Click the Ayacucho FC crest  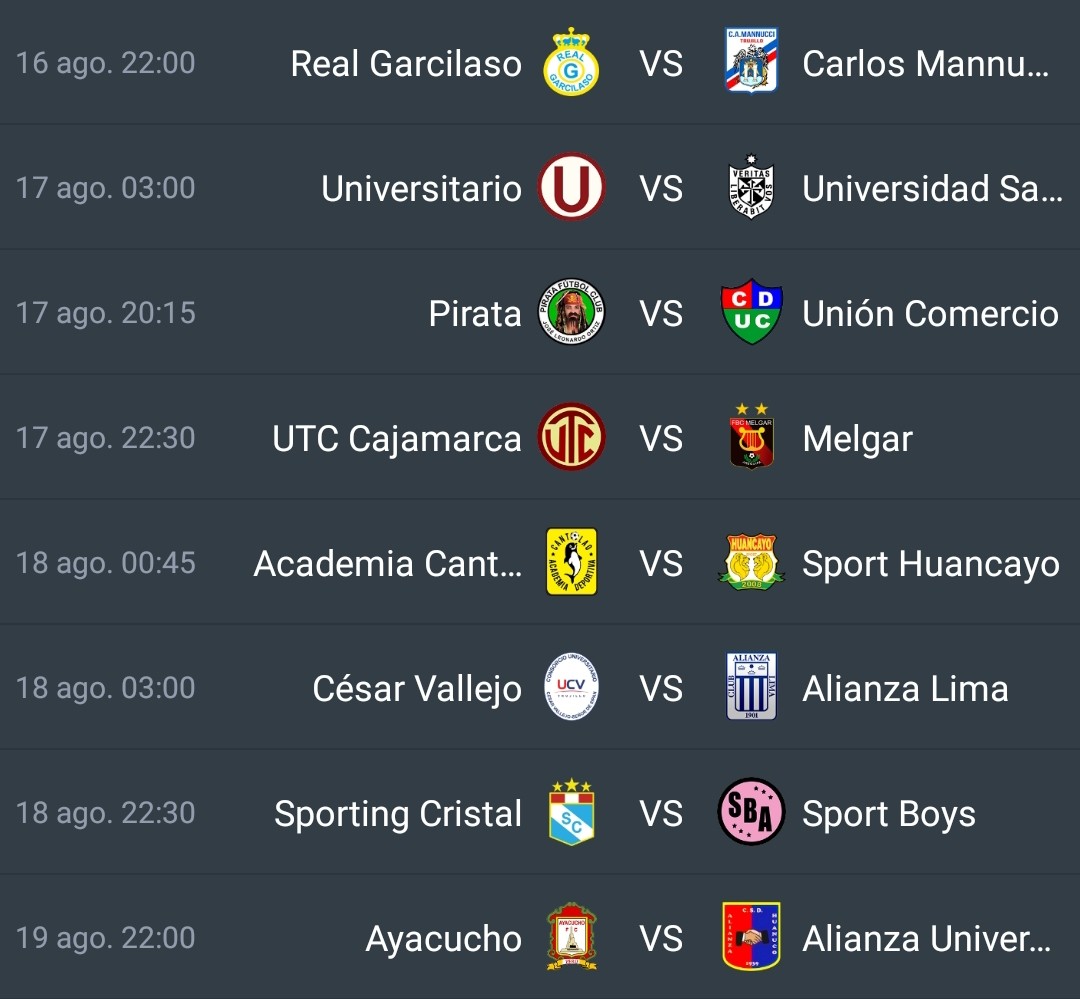[x=571, y=936]
